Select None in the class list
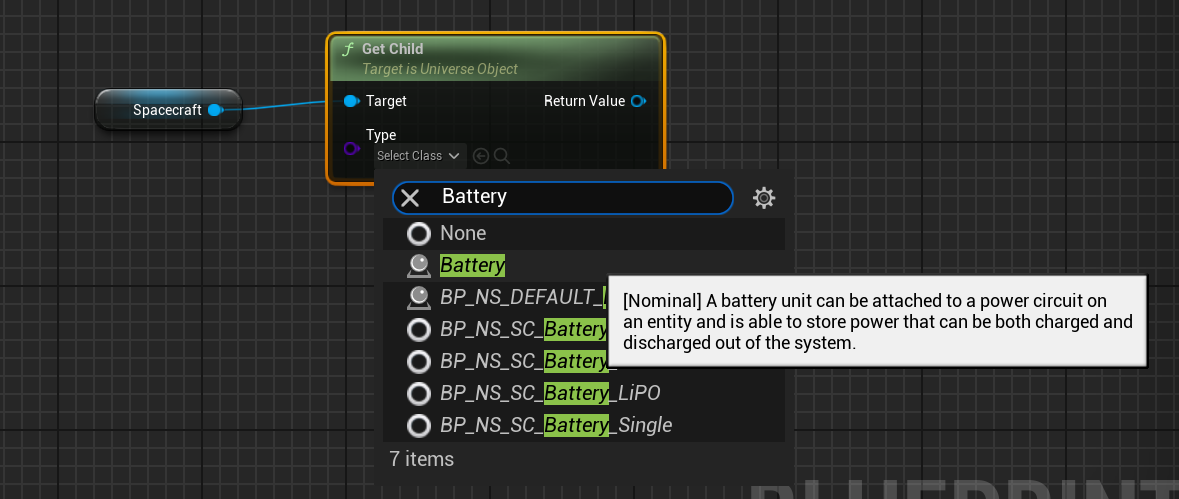This screenshot has width=1179, height=499. coord(463,233)
